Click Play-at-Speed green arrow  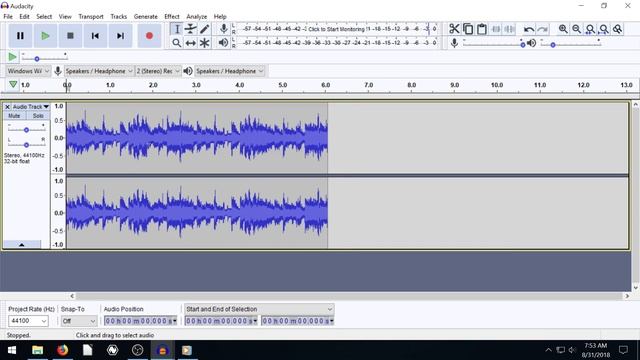[x=12, y=57]
